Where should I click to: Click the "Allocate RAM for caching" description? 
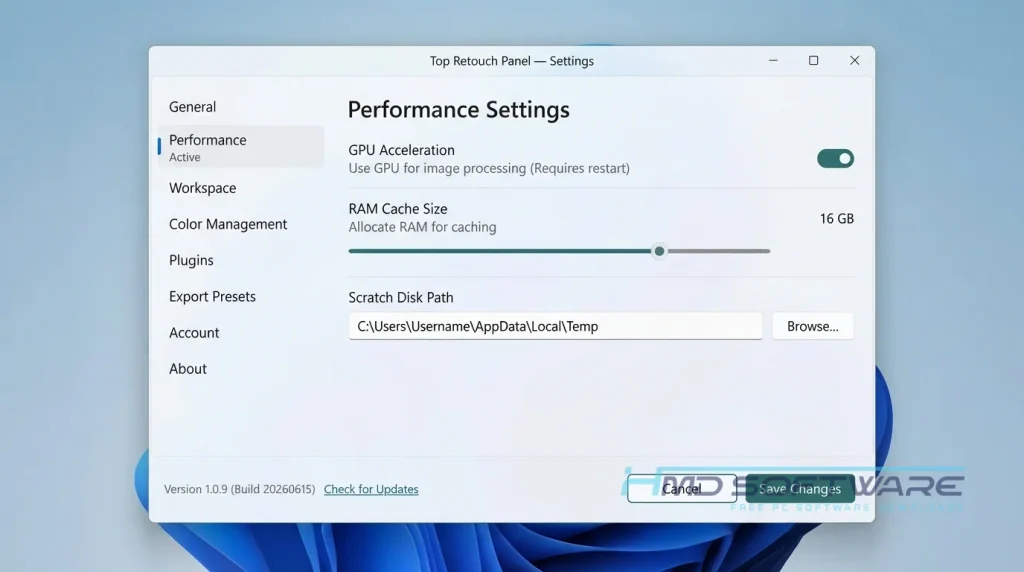point(422,227)
